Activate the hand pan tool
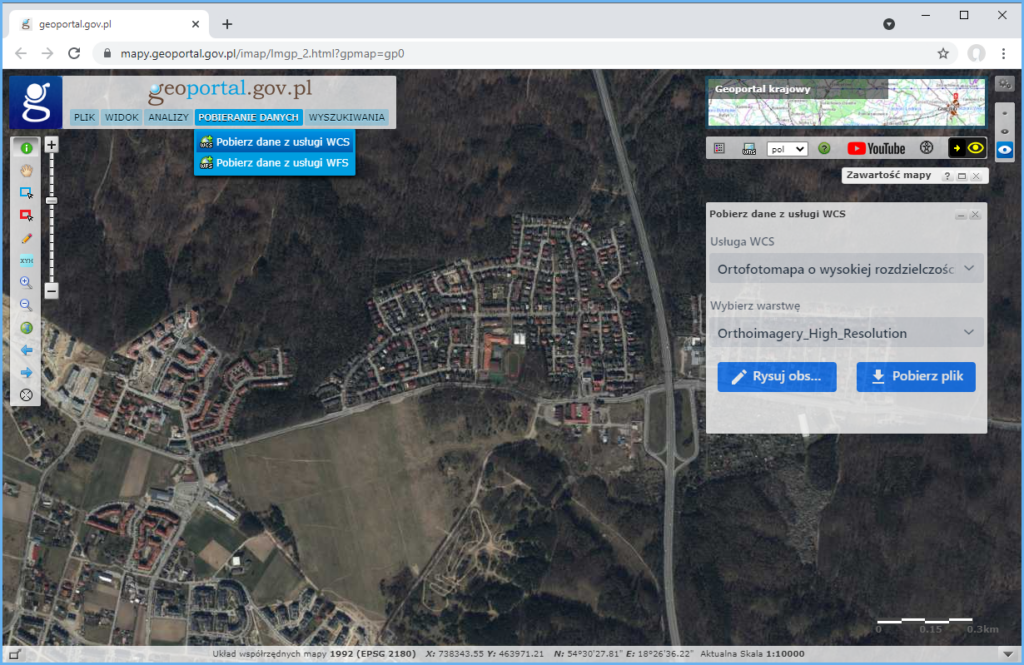The width and height of the screenshot is (1024, 665). coord(26,170)
